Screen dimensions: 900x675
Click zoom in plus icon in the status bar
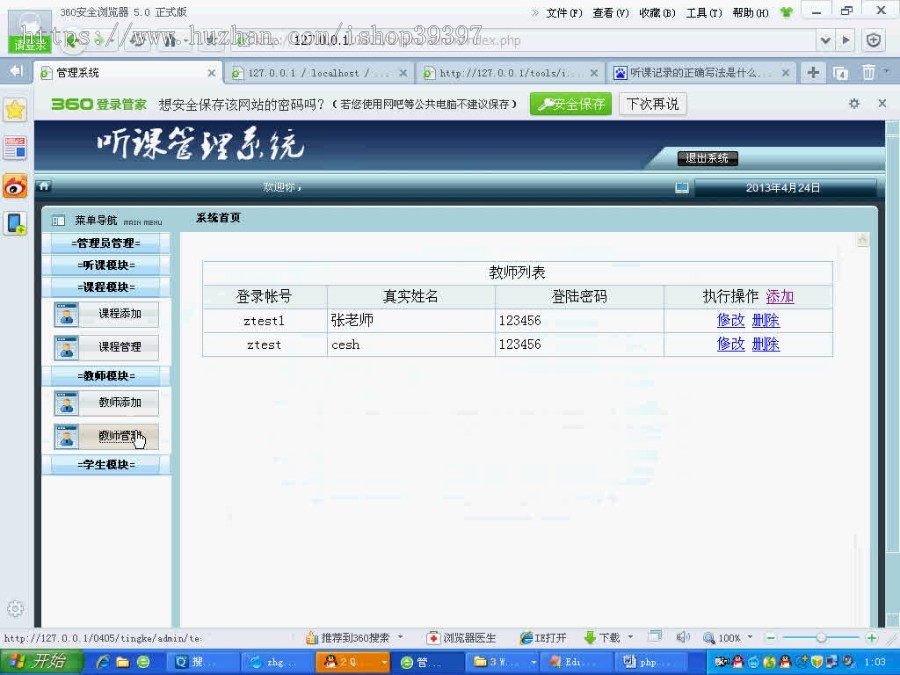(871, 638)
